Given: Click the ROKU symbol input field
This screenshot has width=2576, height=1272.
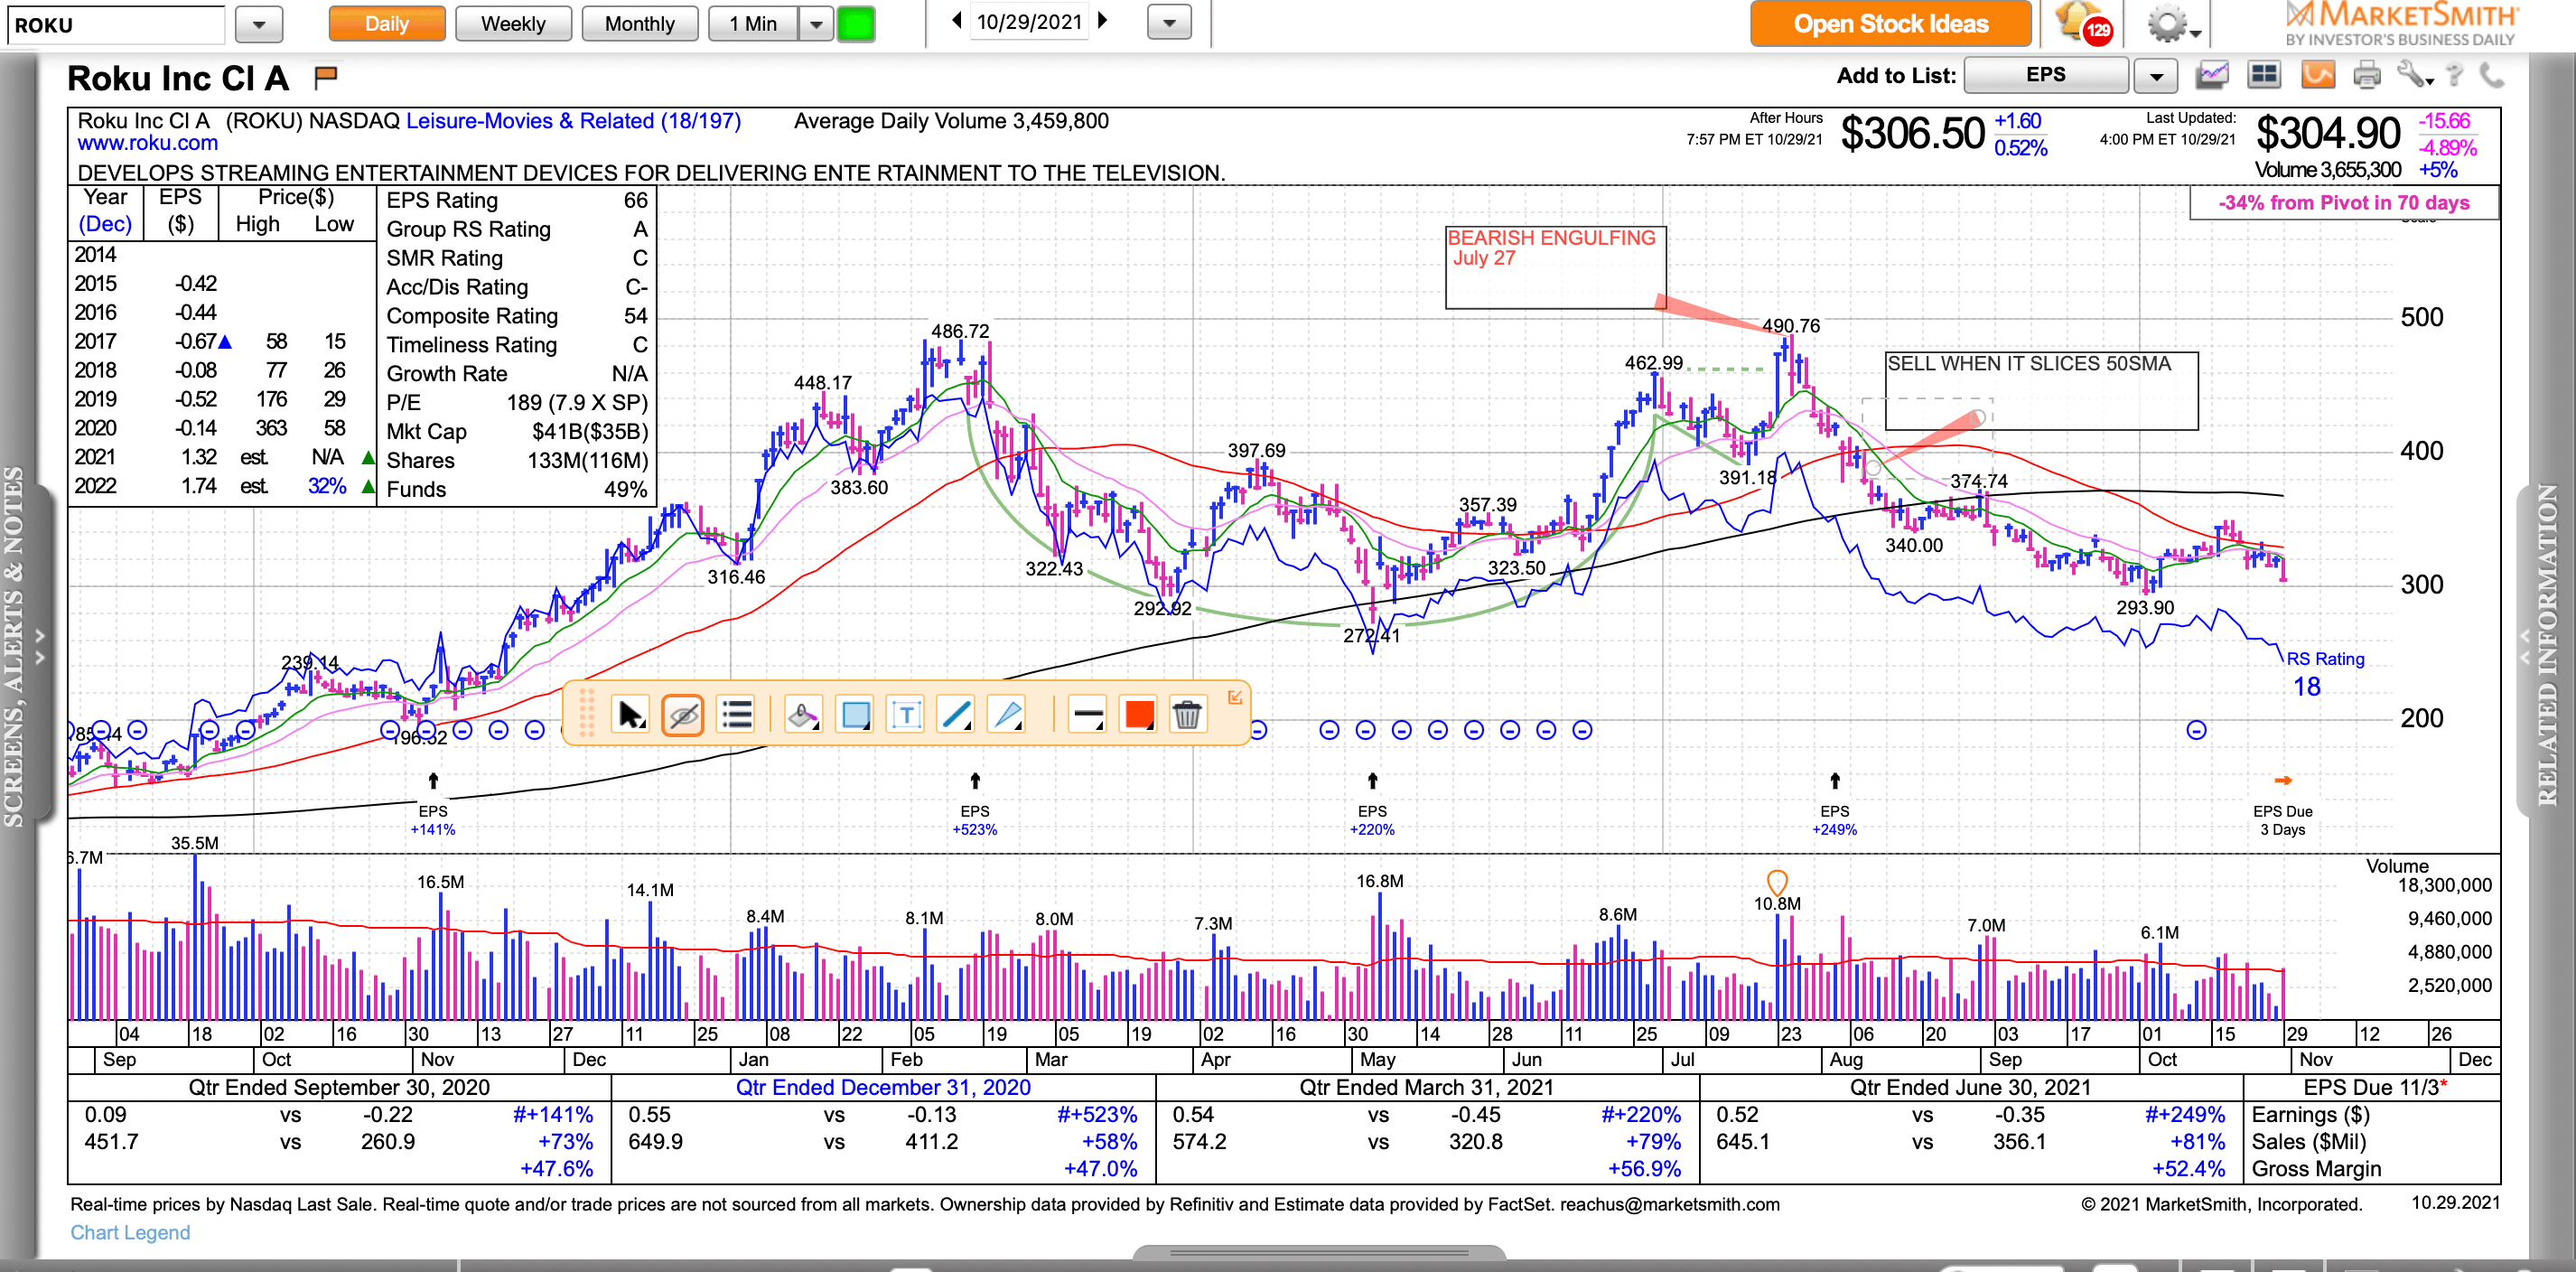Looking at the screenshot, I should click(116, 24).
